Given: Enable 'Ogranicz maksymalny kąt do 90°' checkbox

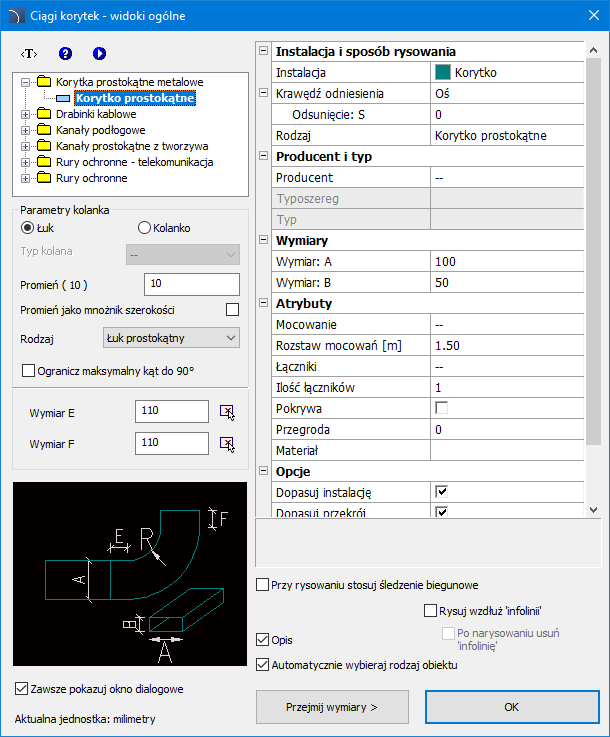Looking at the screenshot, I should tap(28, 371).
